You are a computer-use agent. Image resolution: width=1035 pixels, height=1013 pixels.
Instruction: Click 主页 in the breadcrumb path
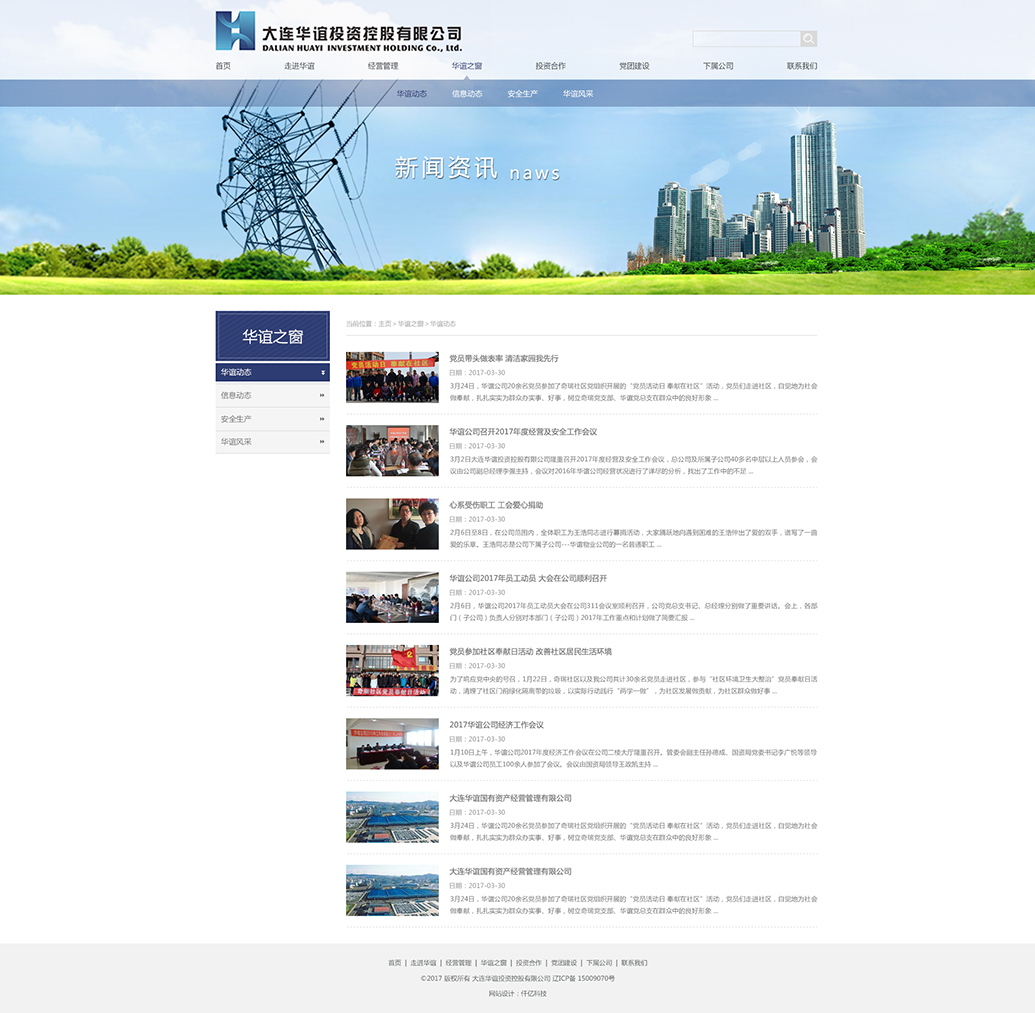click(385, 324)
